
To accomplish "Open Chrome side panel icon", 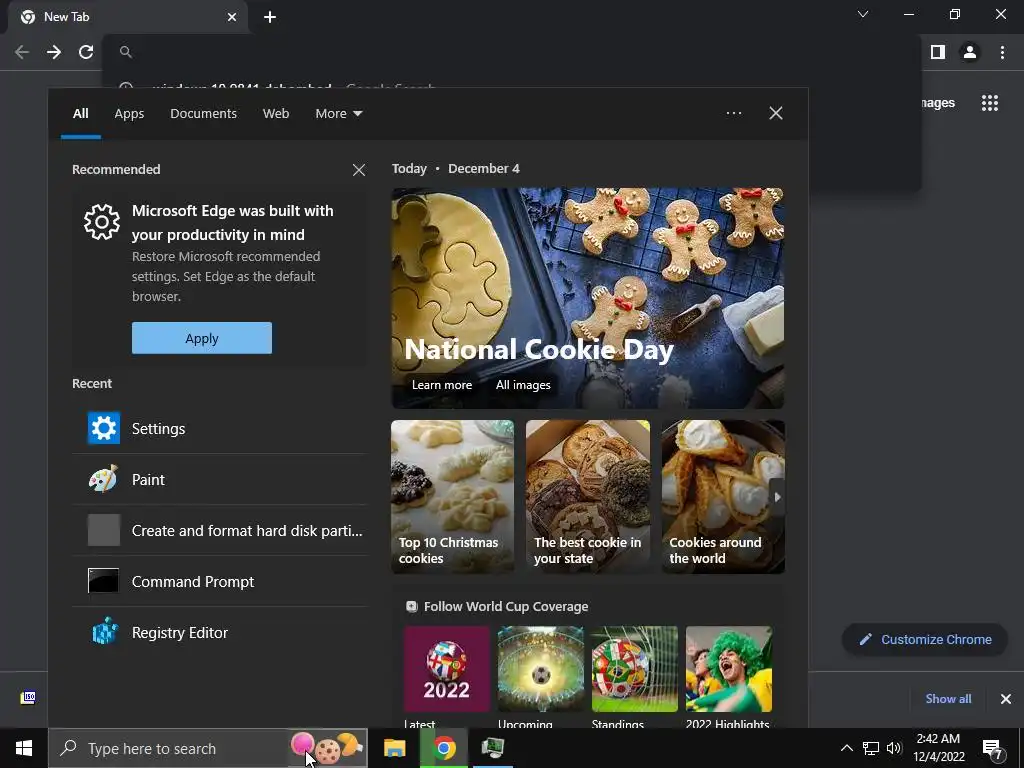I will pyautogui.click(x=938, y=52).
